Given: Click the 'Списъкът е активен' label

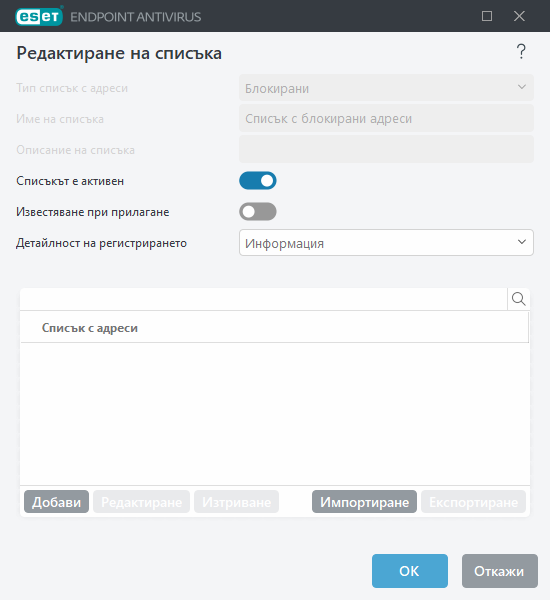Looking at the screenshot, I should click(70, 181).
